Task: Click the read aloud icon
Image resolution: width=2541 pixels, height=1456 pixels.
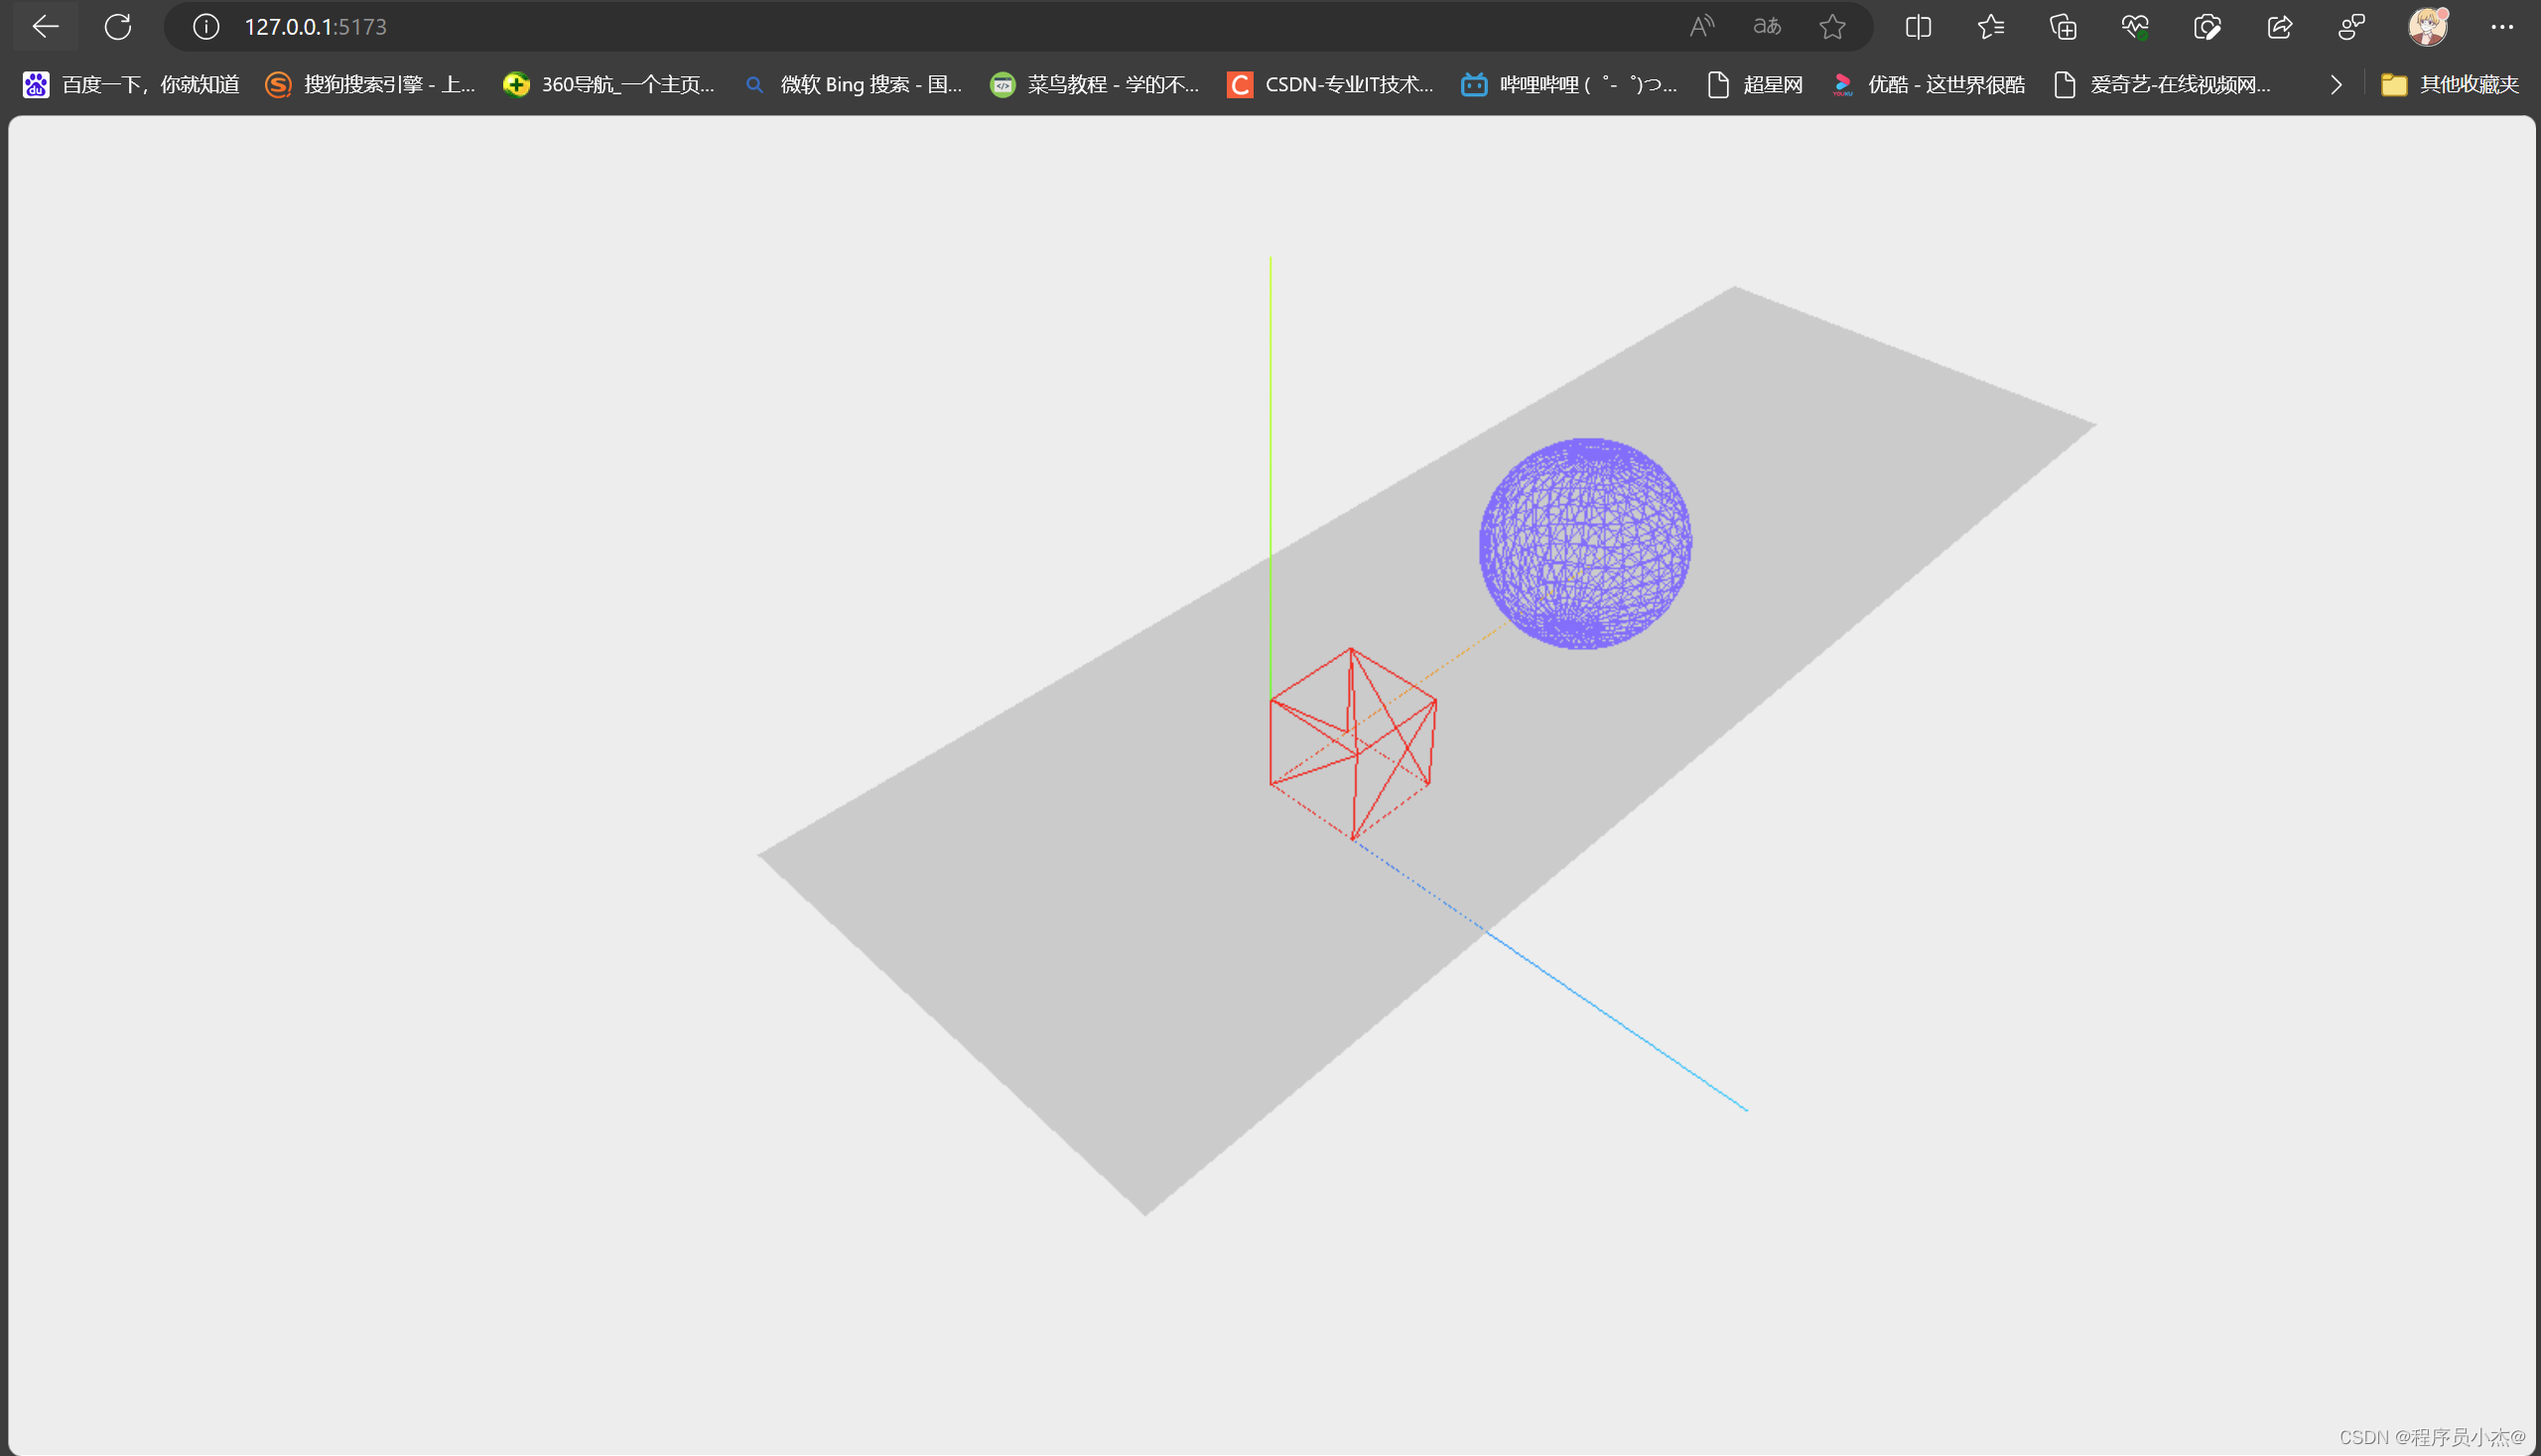Action: click(x=1701, y=27)
